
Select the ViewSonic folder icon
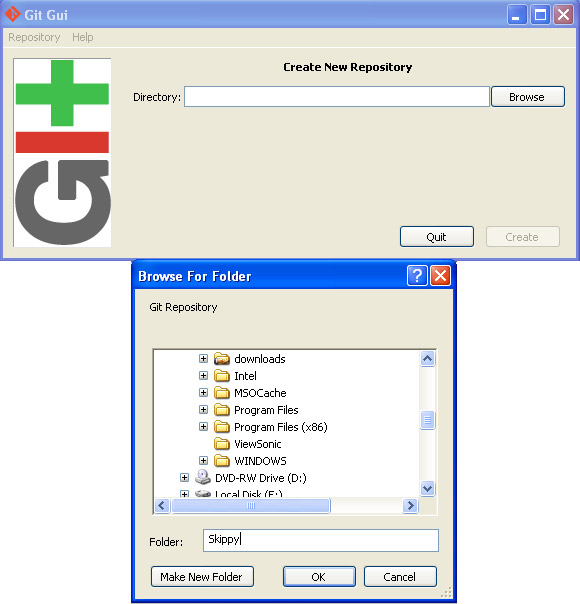222,444
